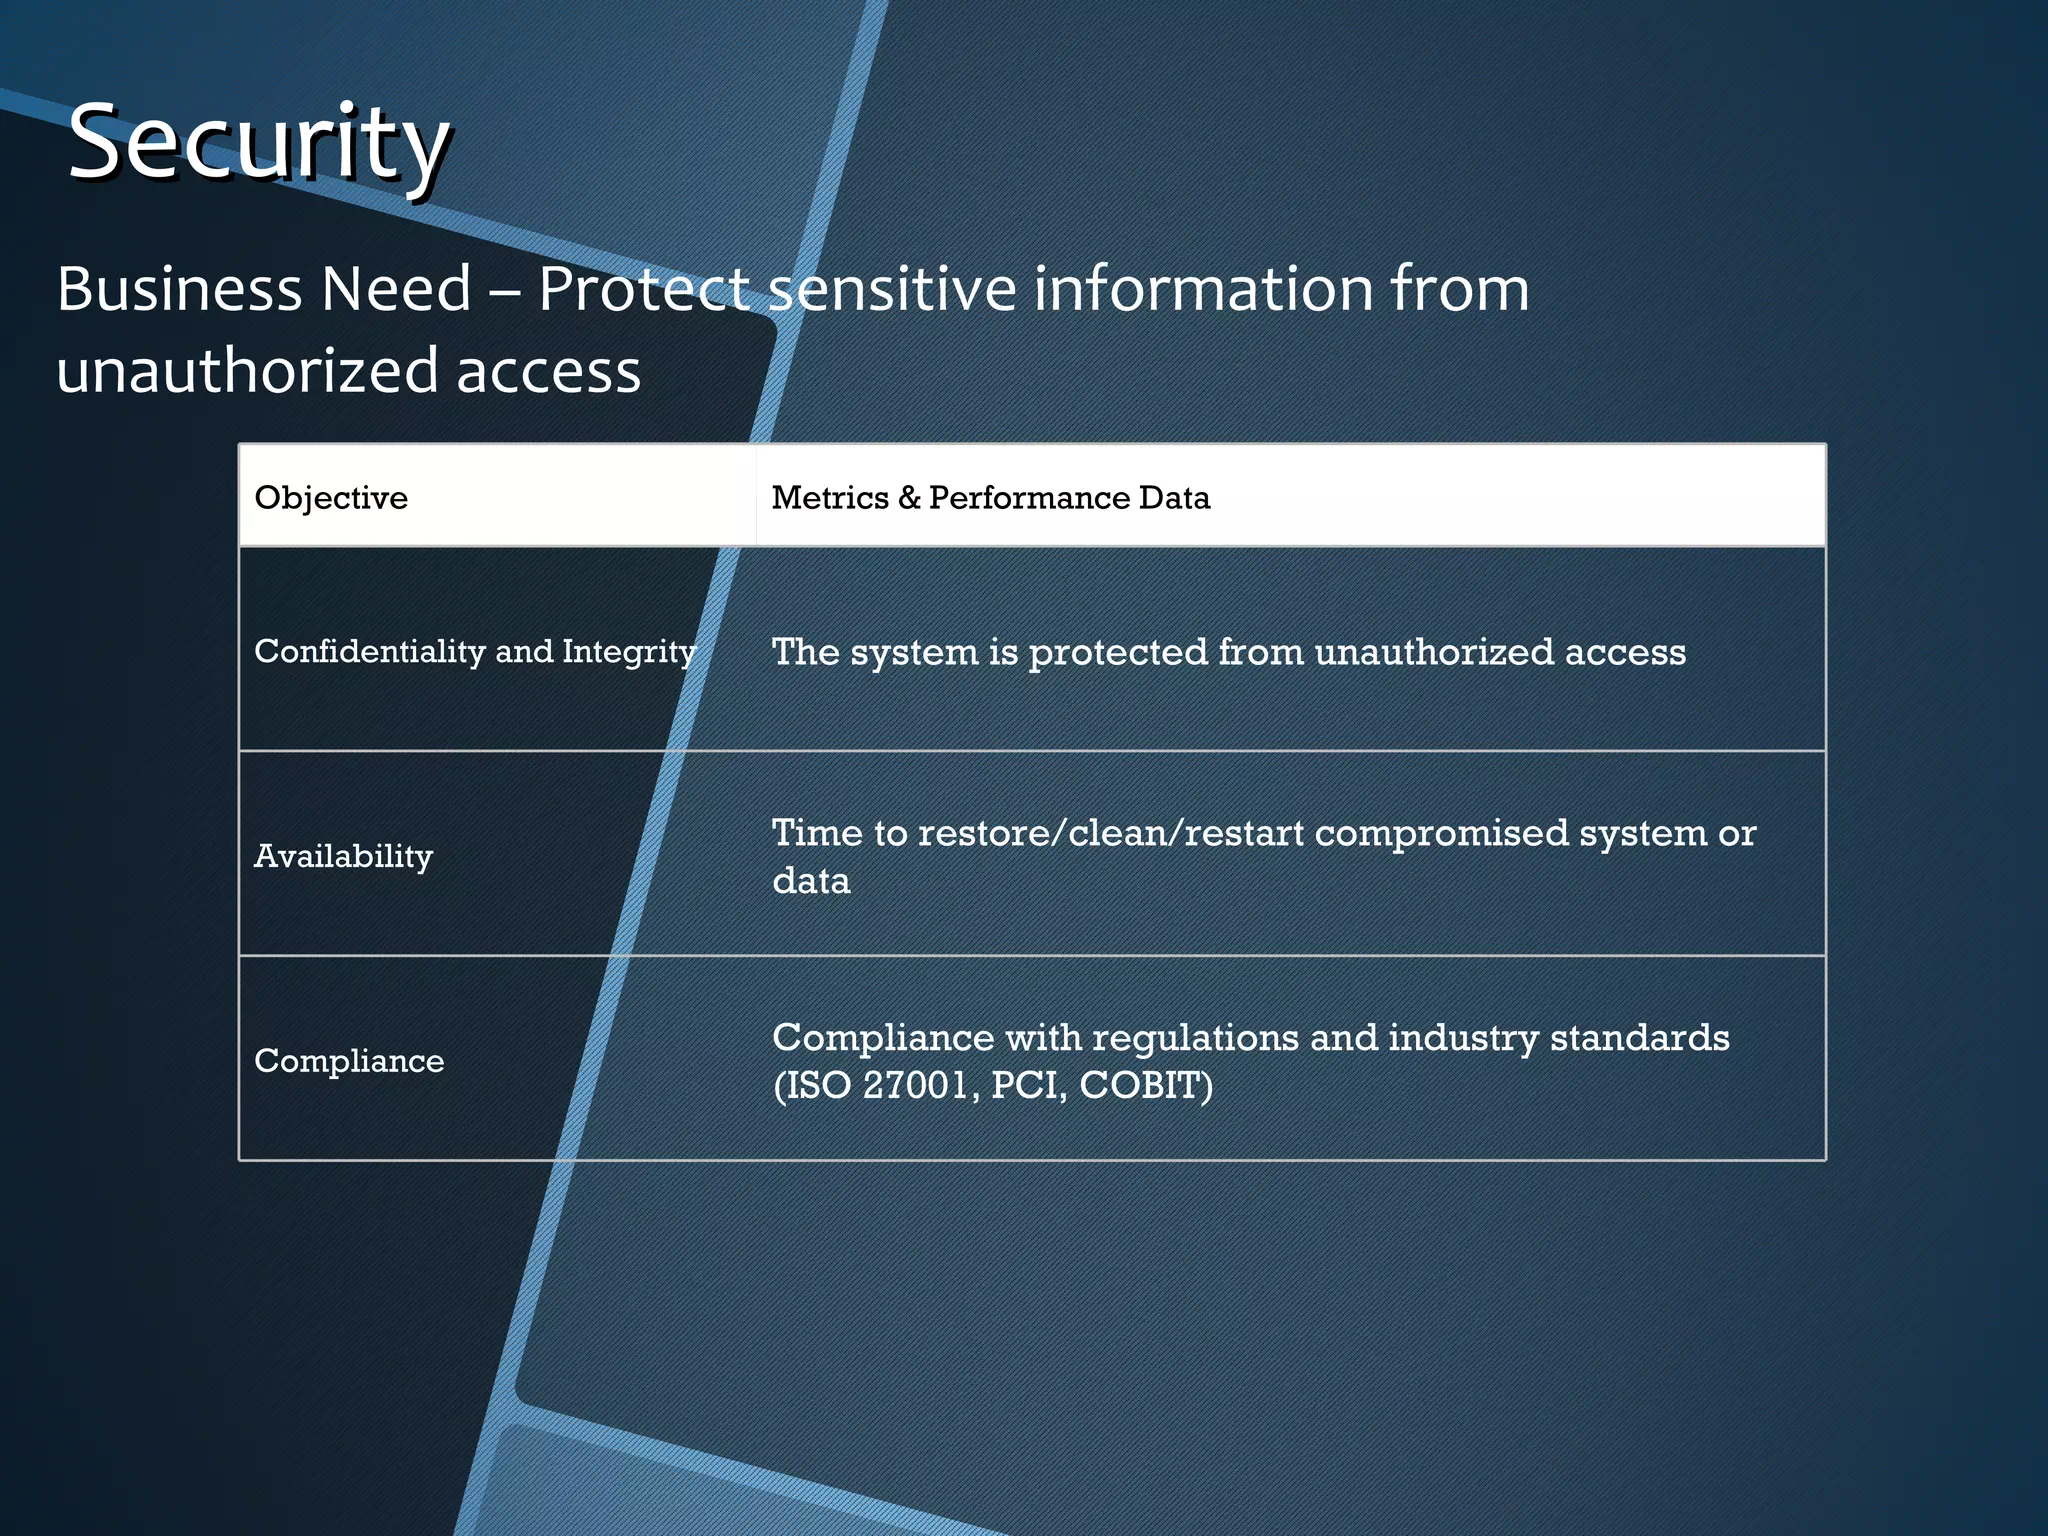Click the word 'data' in Availability row

(x=811, y=881)
